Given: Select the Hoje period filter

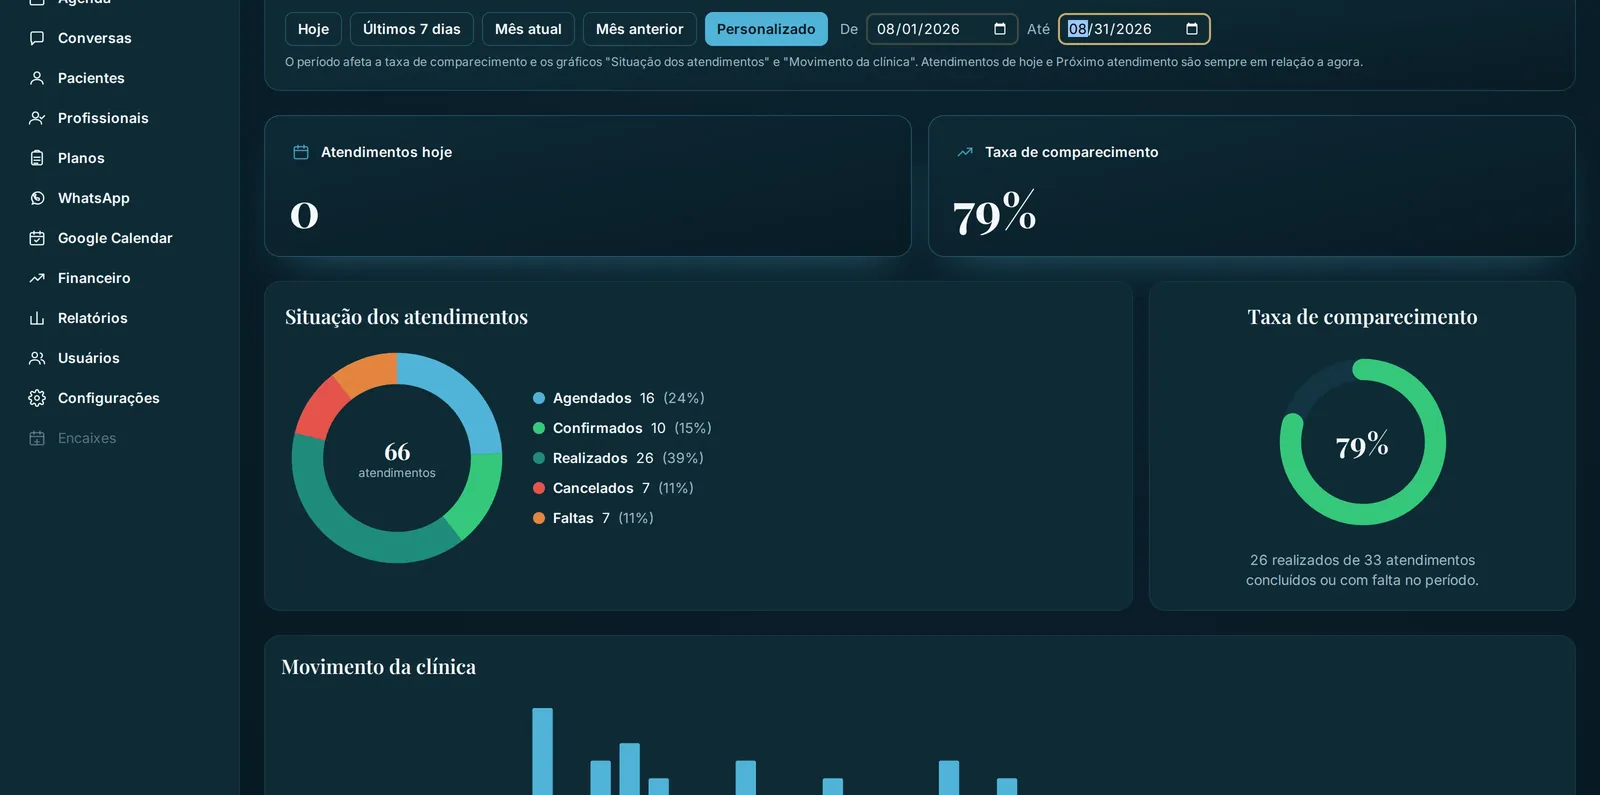Looking at the screenshot, I should click(313, 29).
